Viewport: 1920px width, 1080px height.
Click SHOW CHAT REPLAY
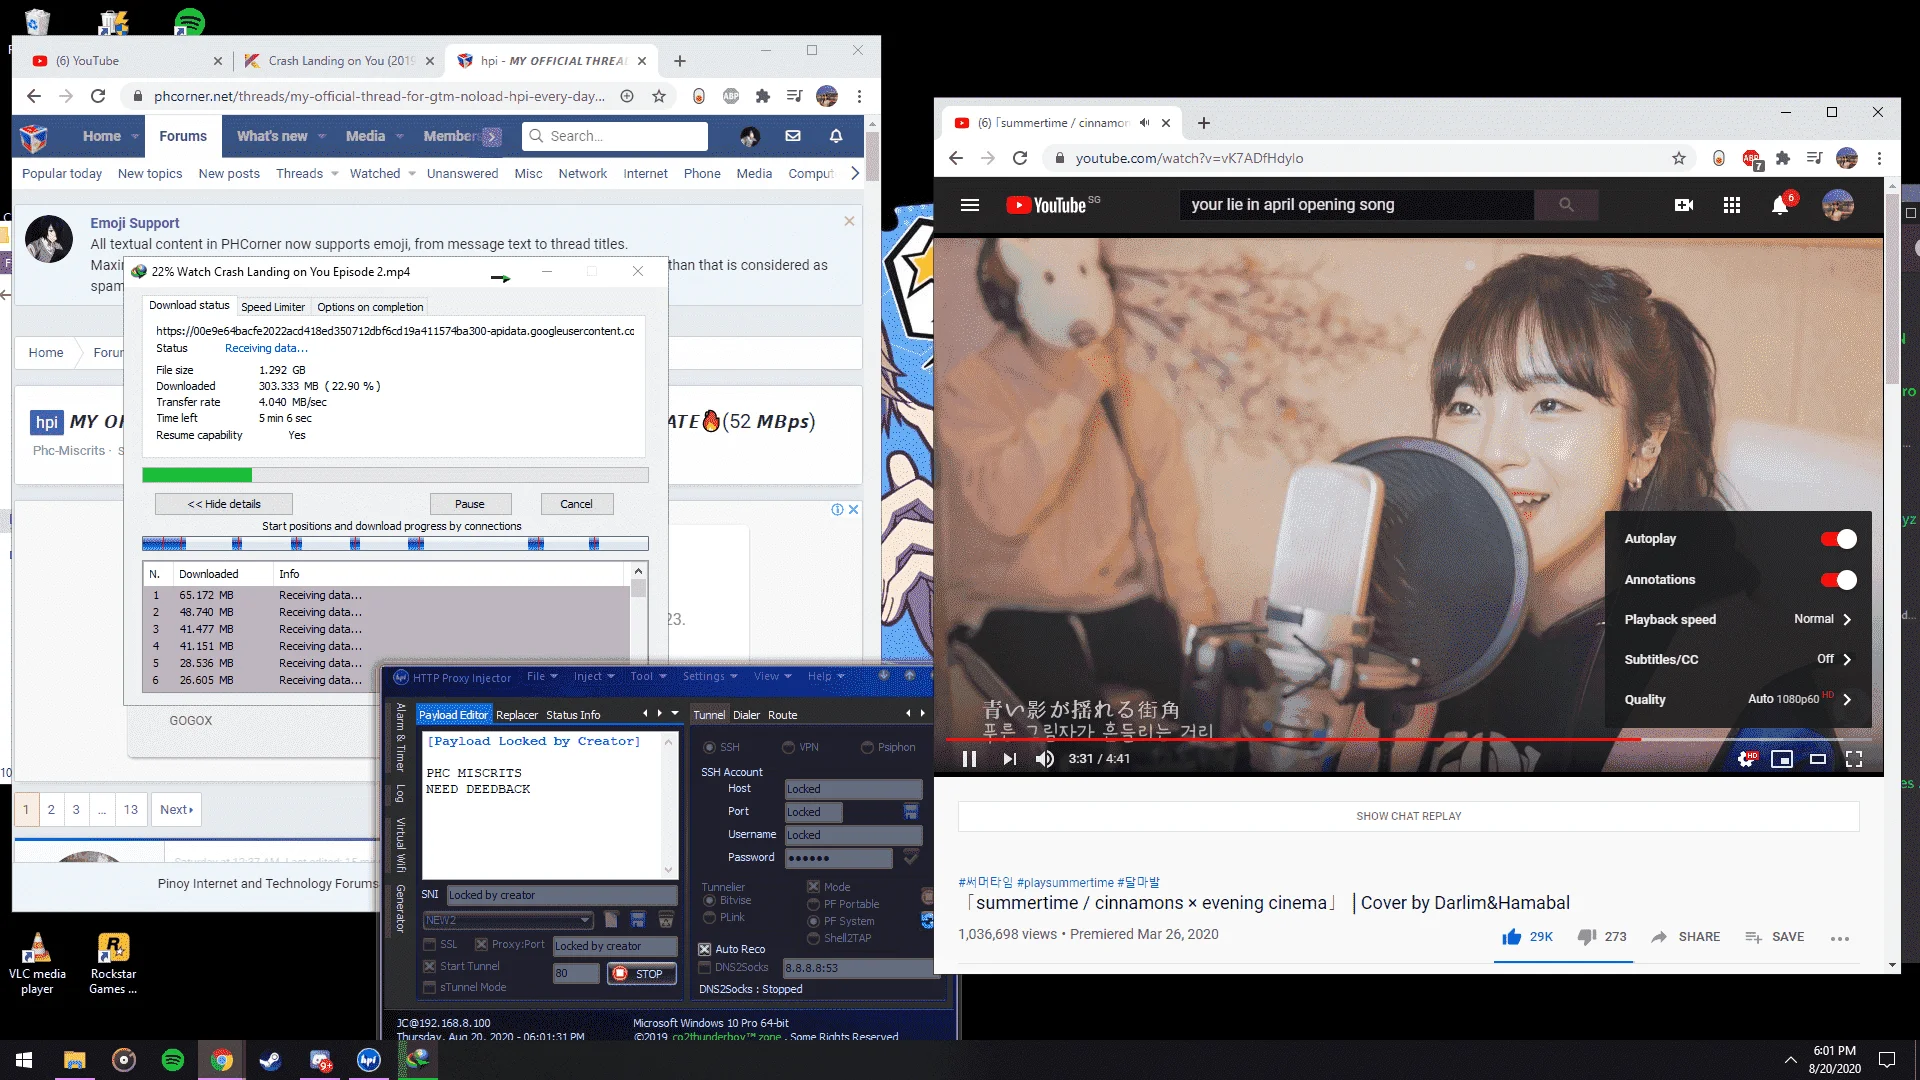pos(1408,816)
